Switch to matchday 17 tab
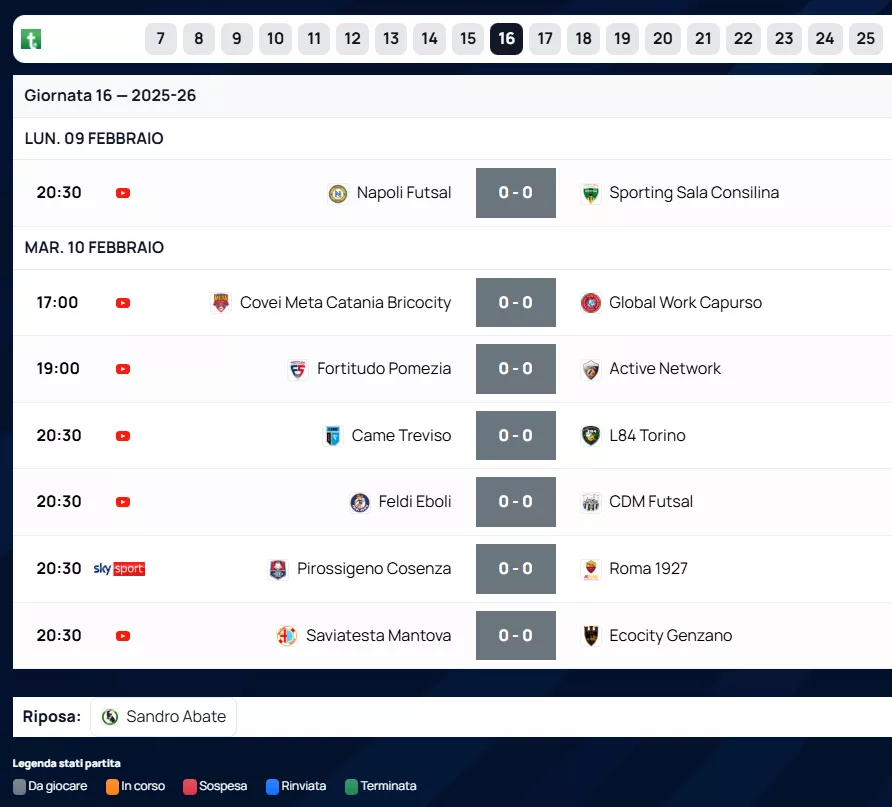This screenshot has height=807, width=892. click(x=545, y=39)
